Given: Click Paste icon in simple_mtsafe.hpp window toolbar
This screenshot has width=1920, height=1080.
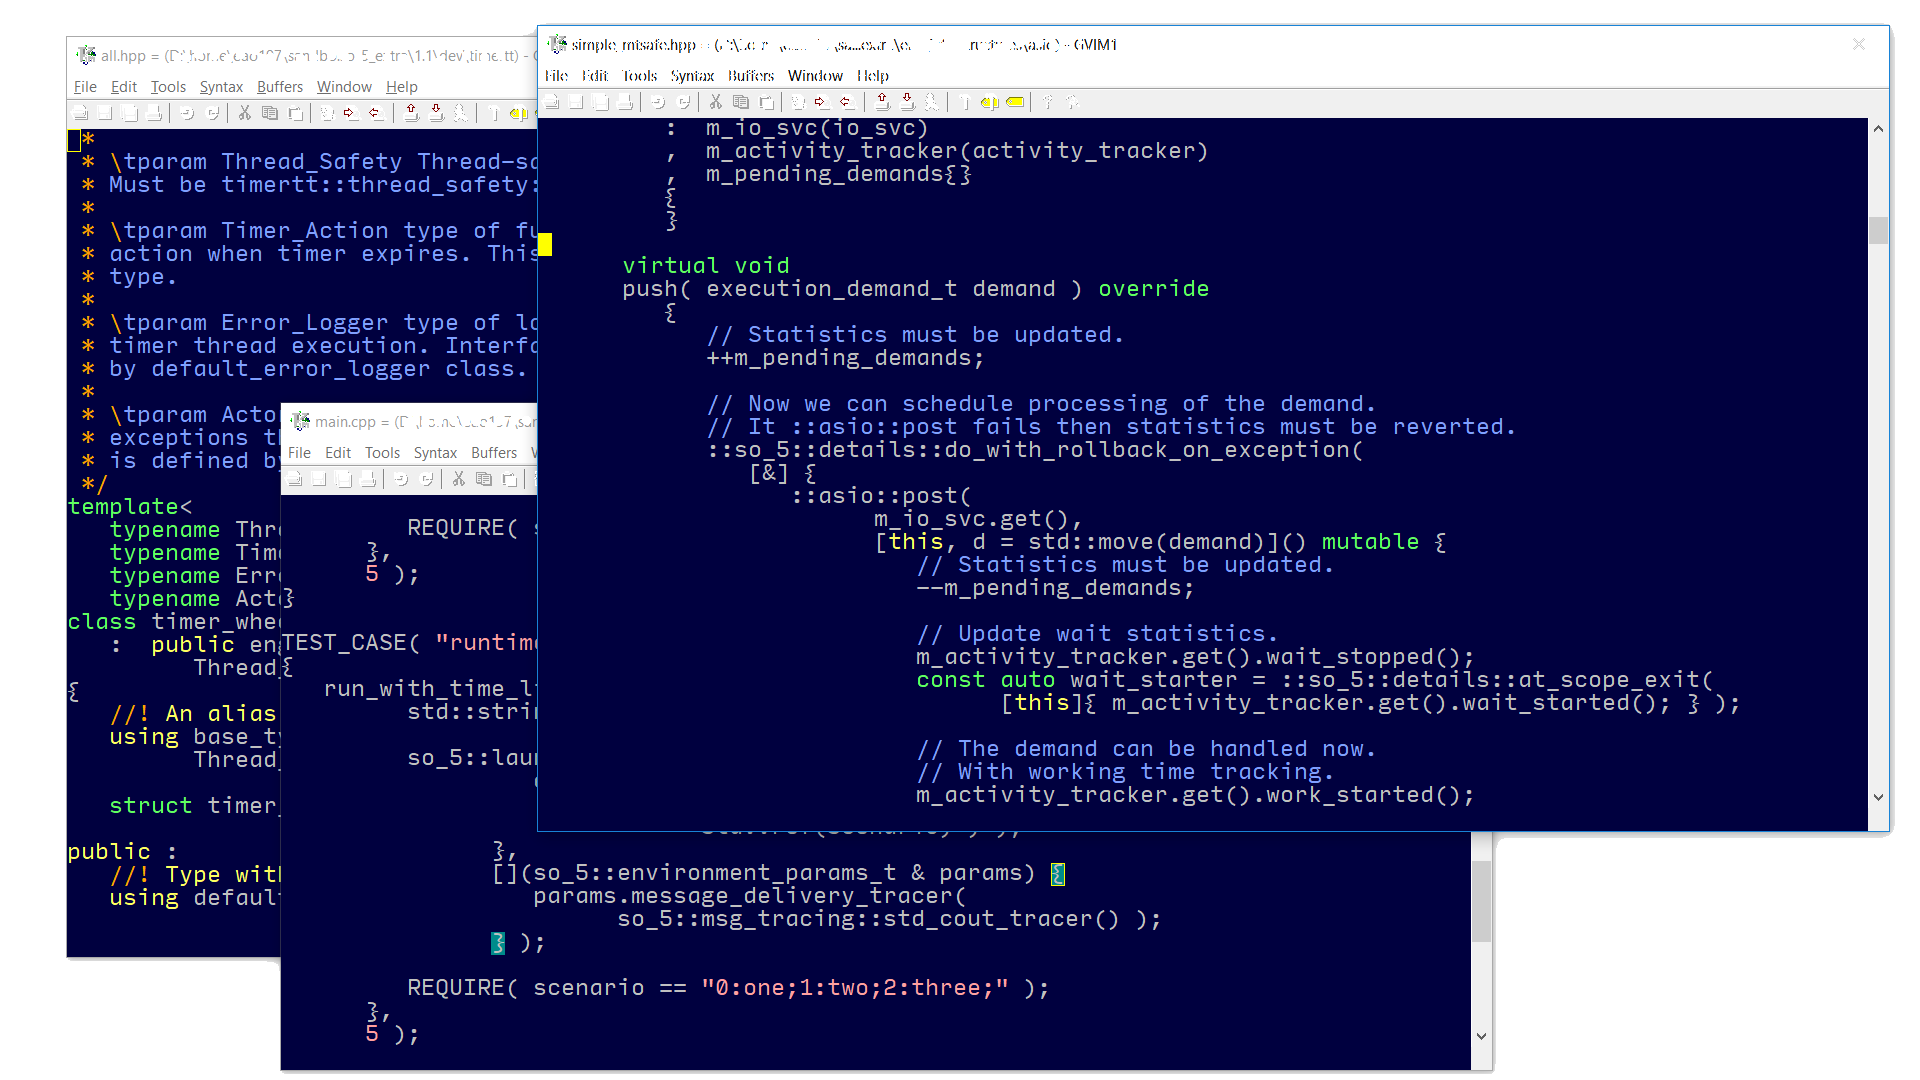Looking at the screenshot, I should 766,102.
